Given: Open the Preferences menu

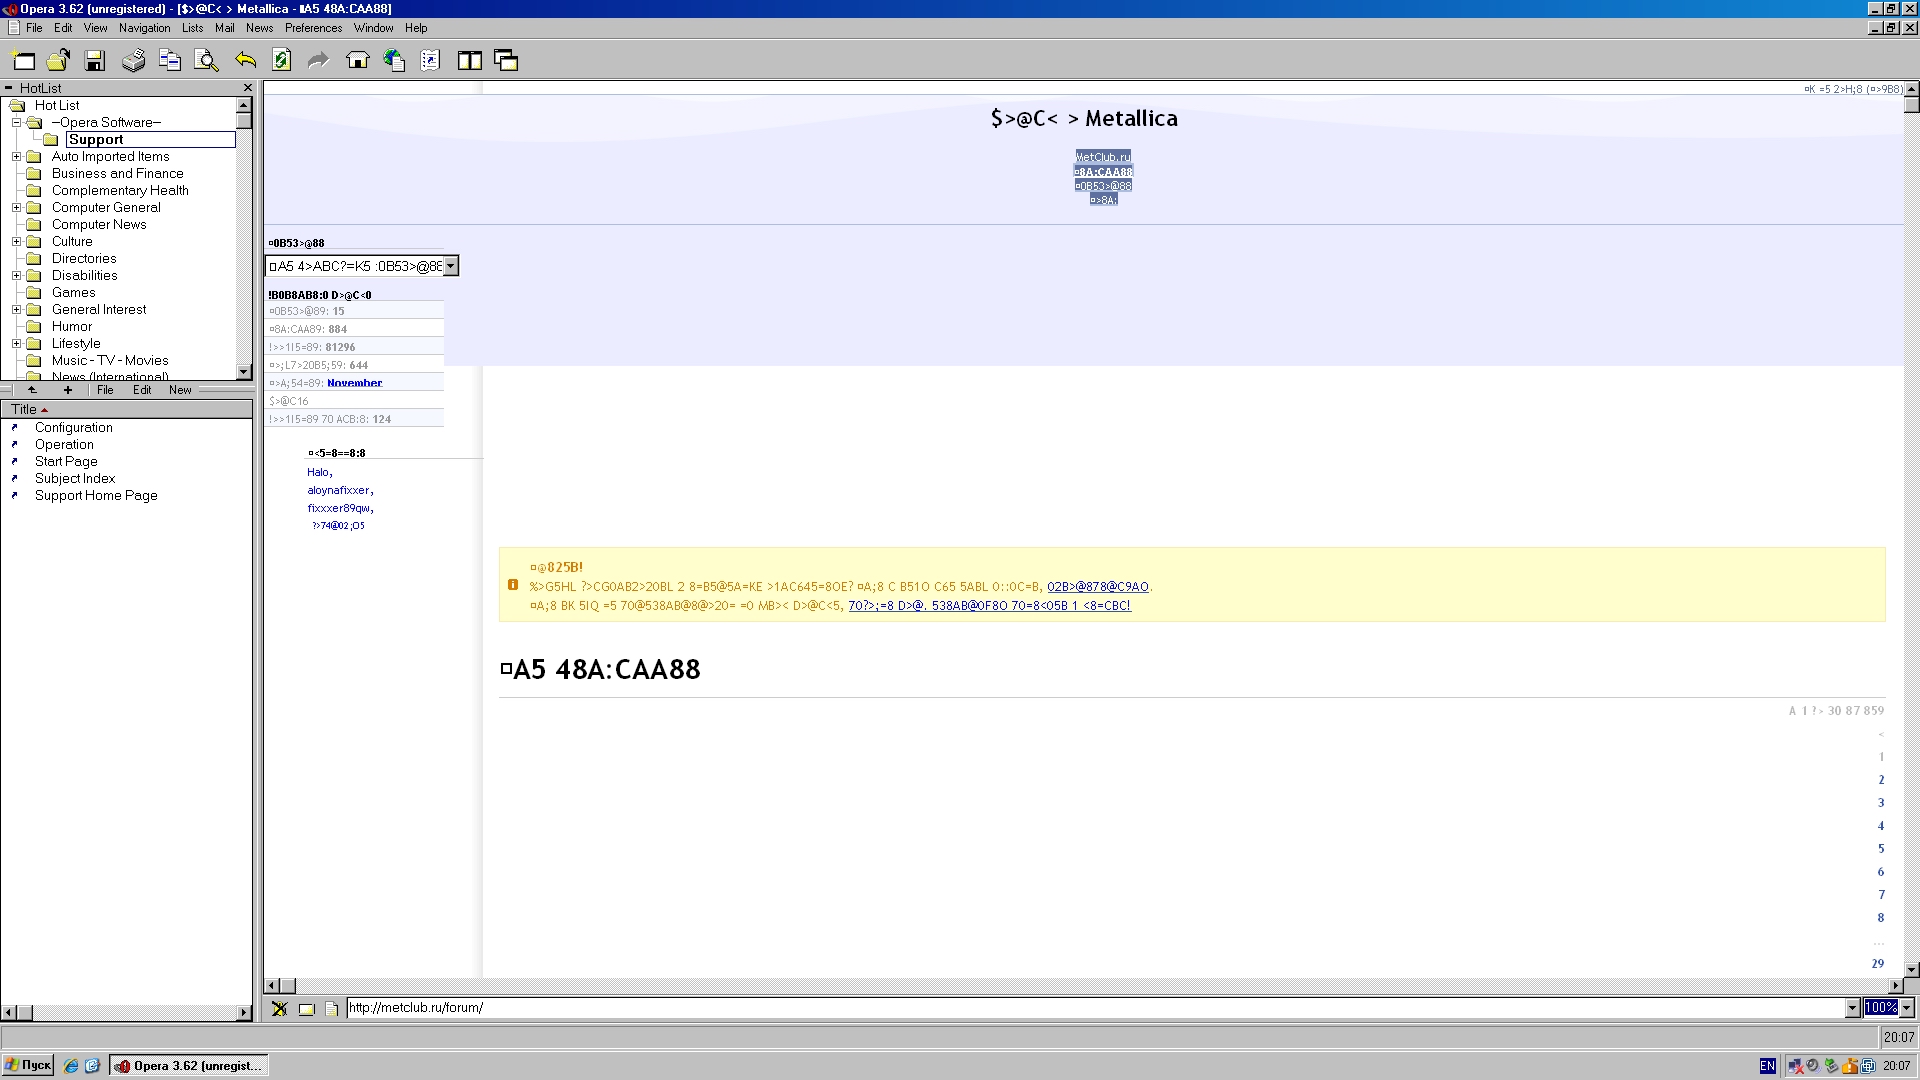Looking at the screenshot, I should point(313,28).
